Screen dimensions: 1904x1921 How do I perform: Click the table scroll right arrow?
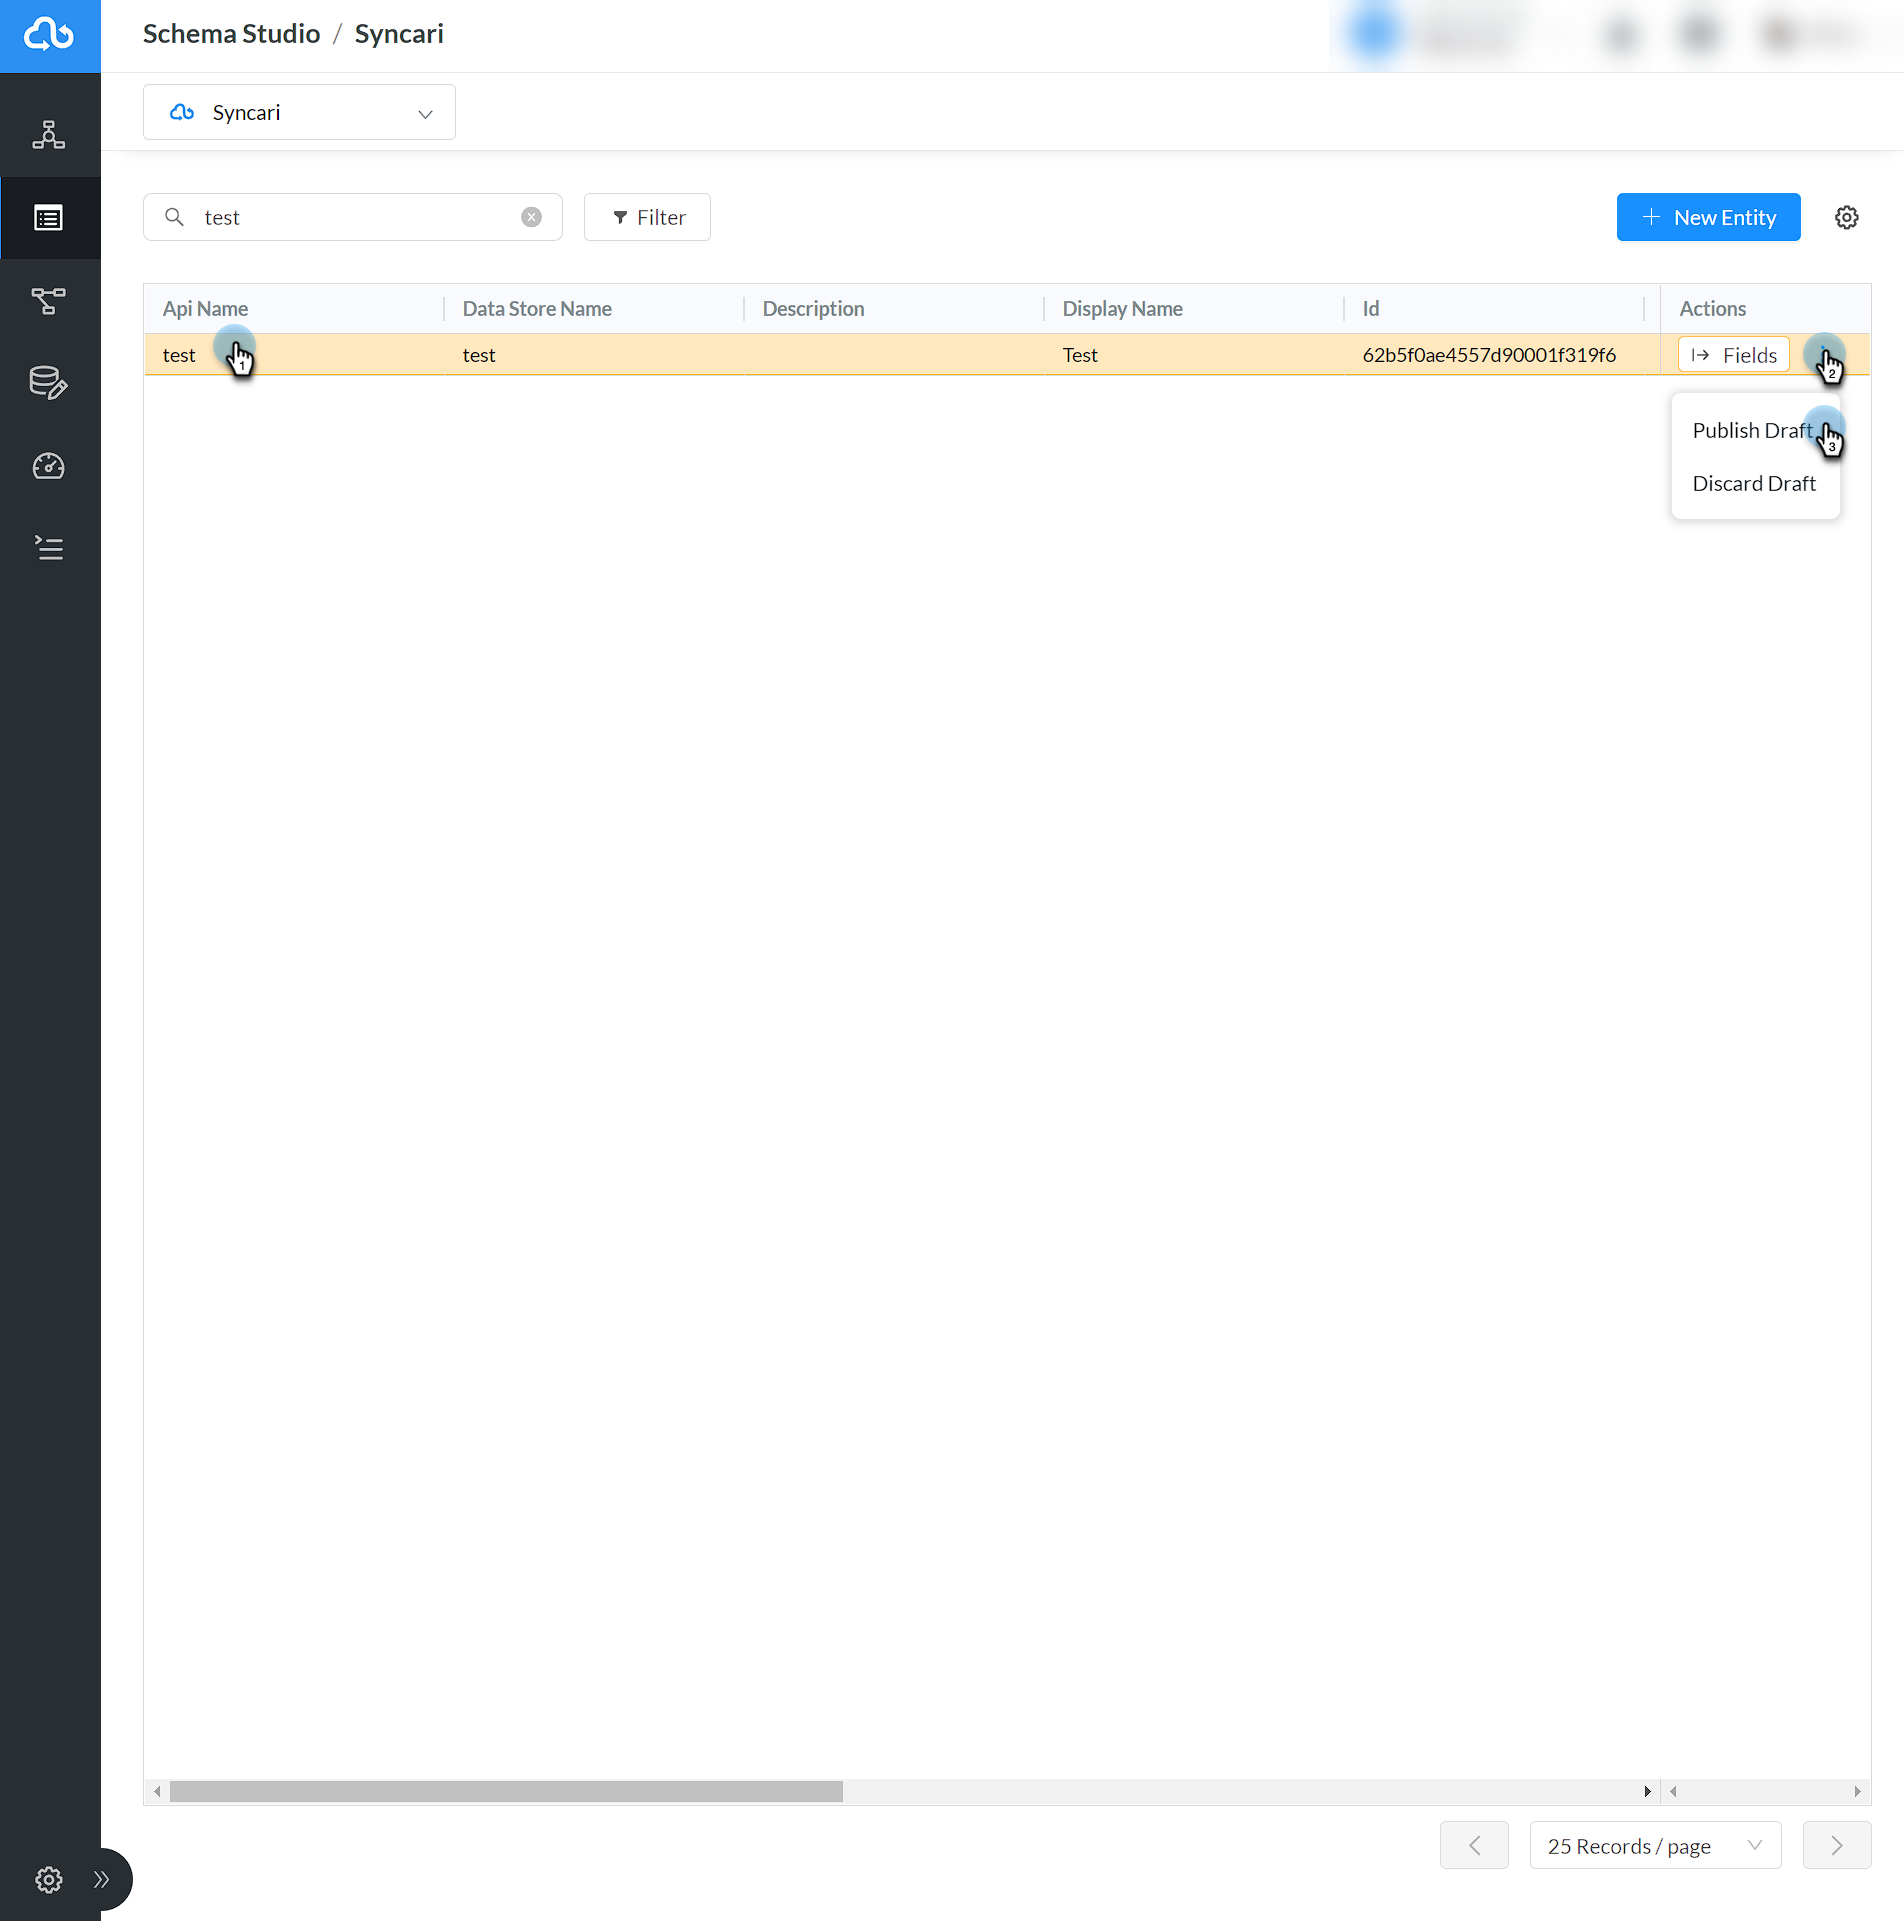click(1647, 1791)
